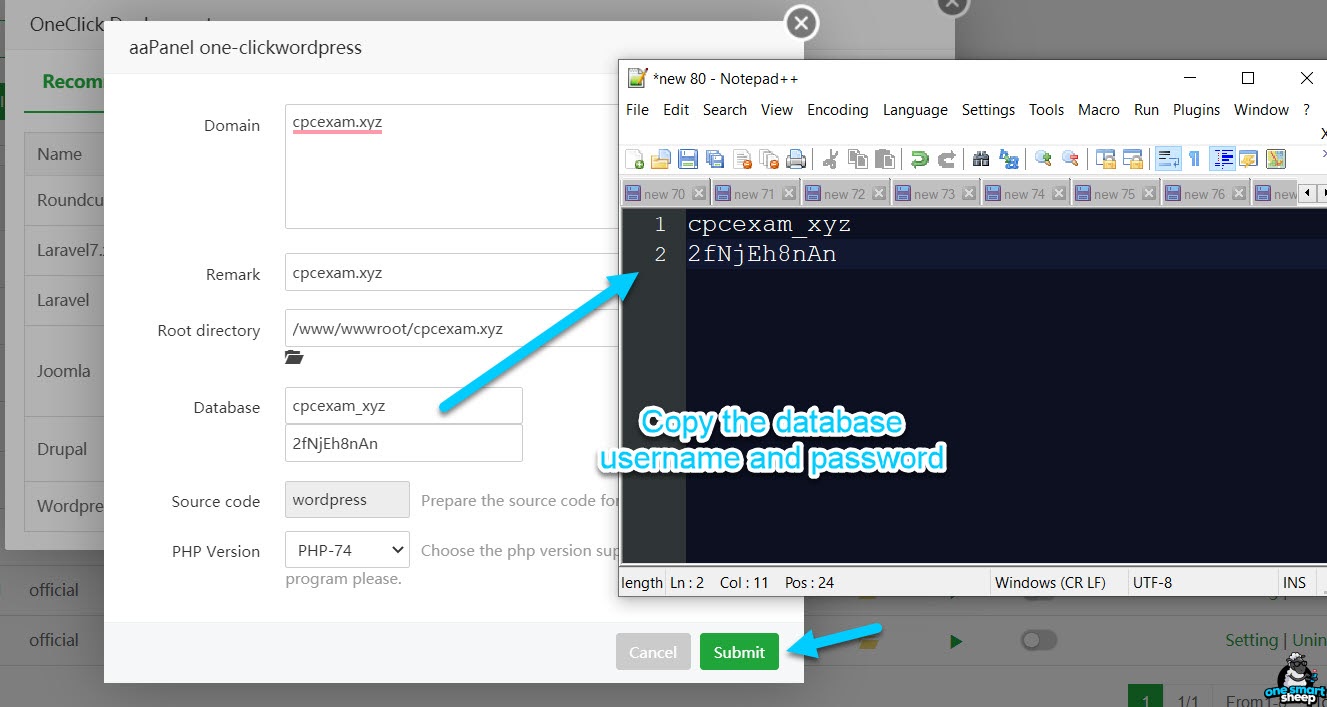This screenshot has height=707, width=1327.
Task: Close the new 73 tab
Action: pyautogui.click(x=969, y=194)
